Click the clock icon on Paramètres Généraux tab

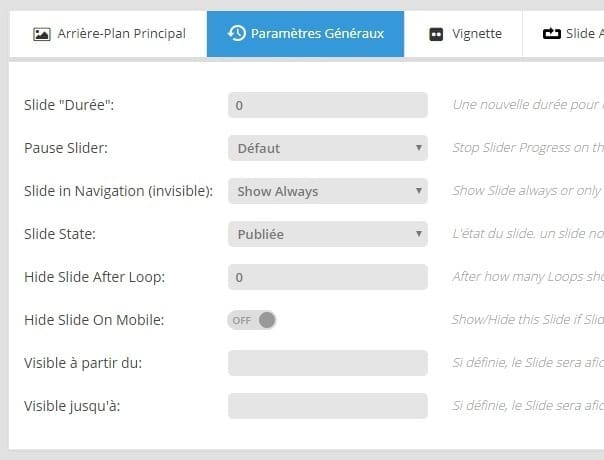click(x=237, y=34)
